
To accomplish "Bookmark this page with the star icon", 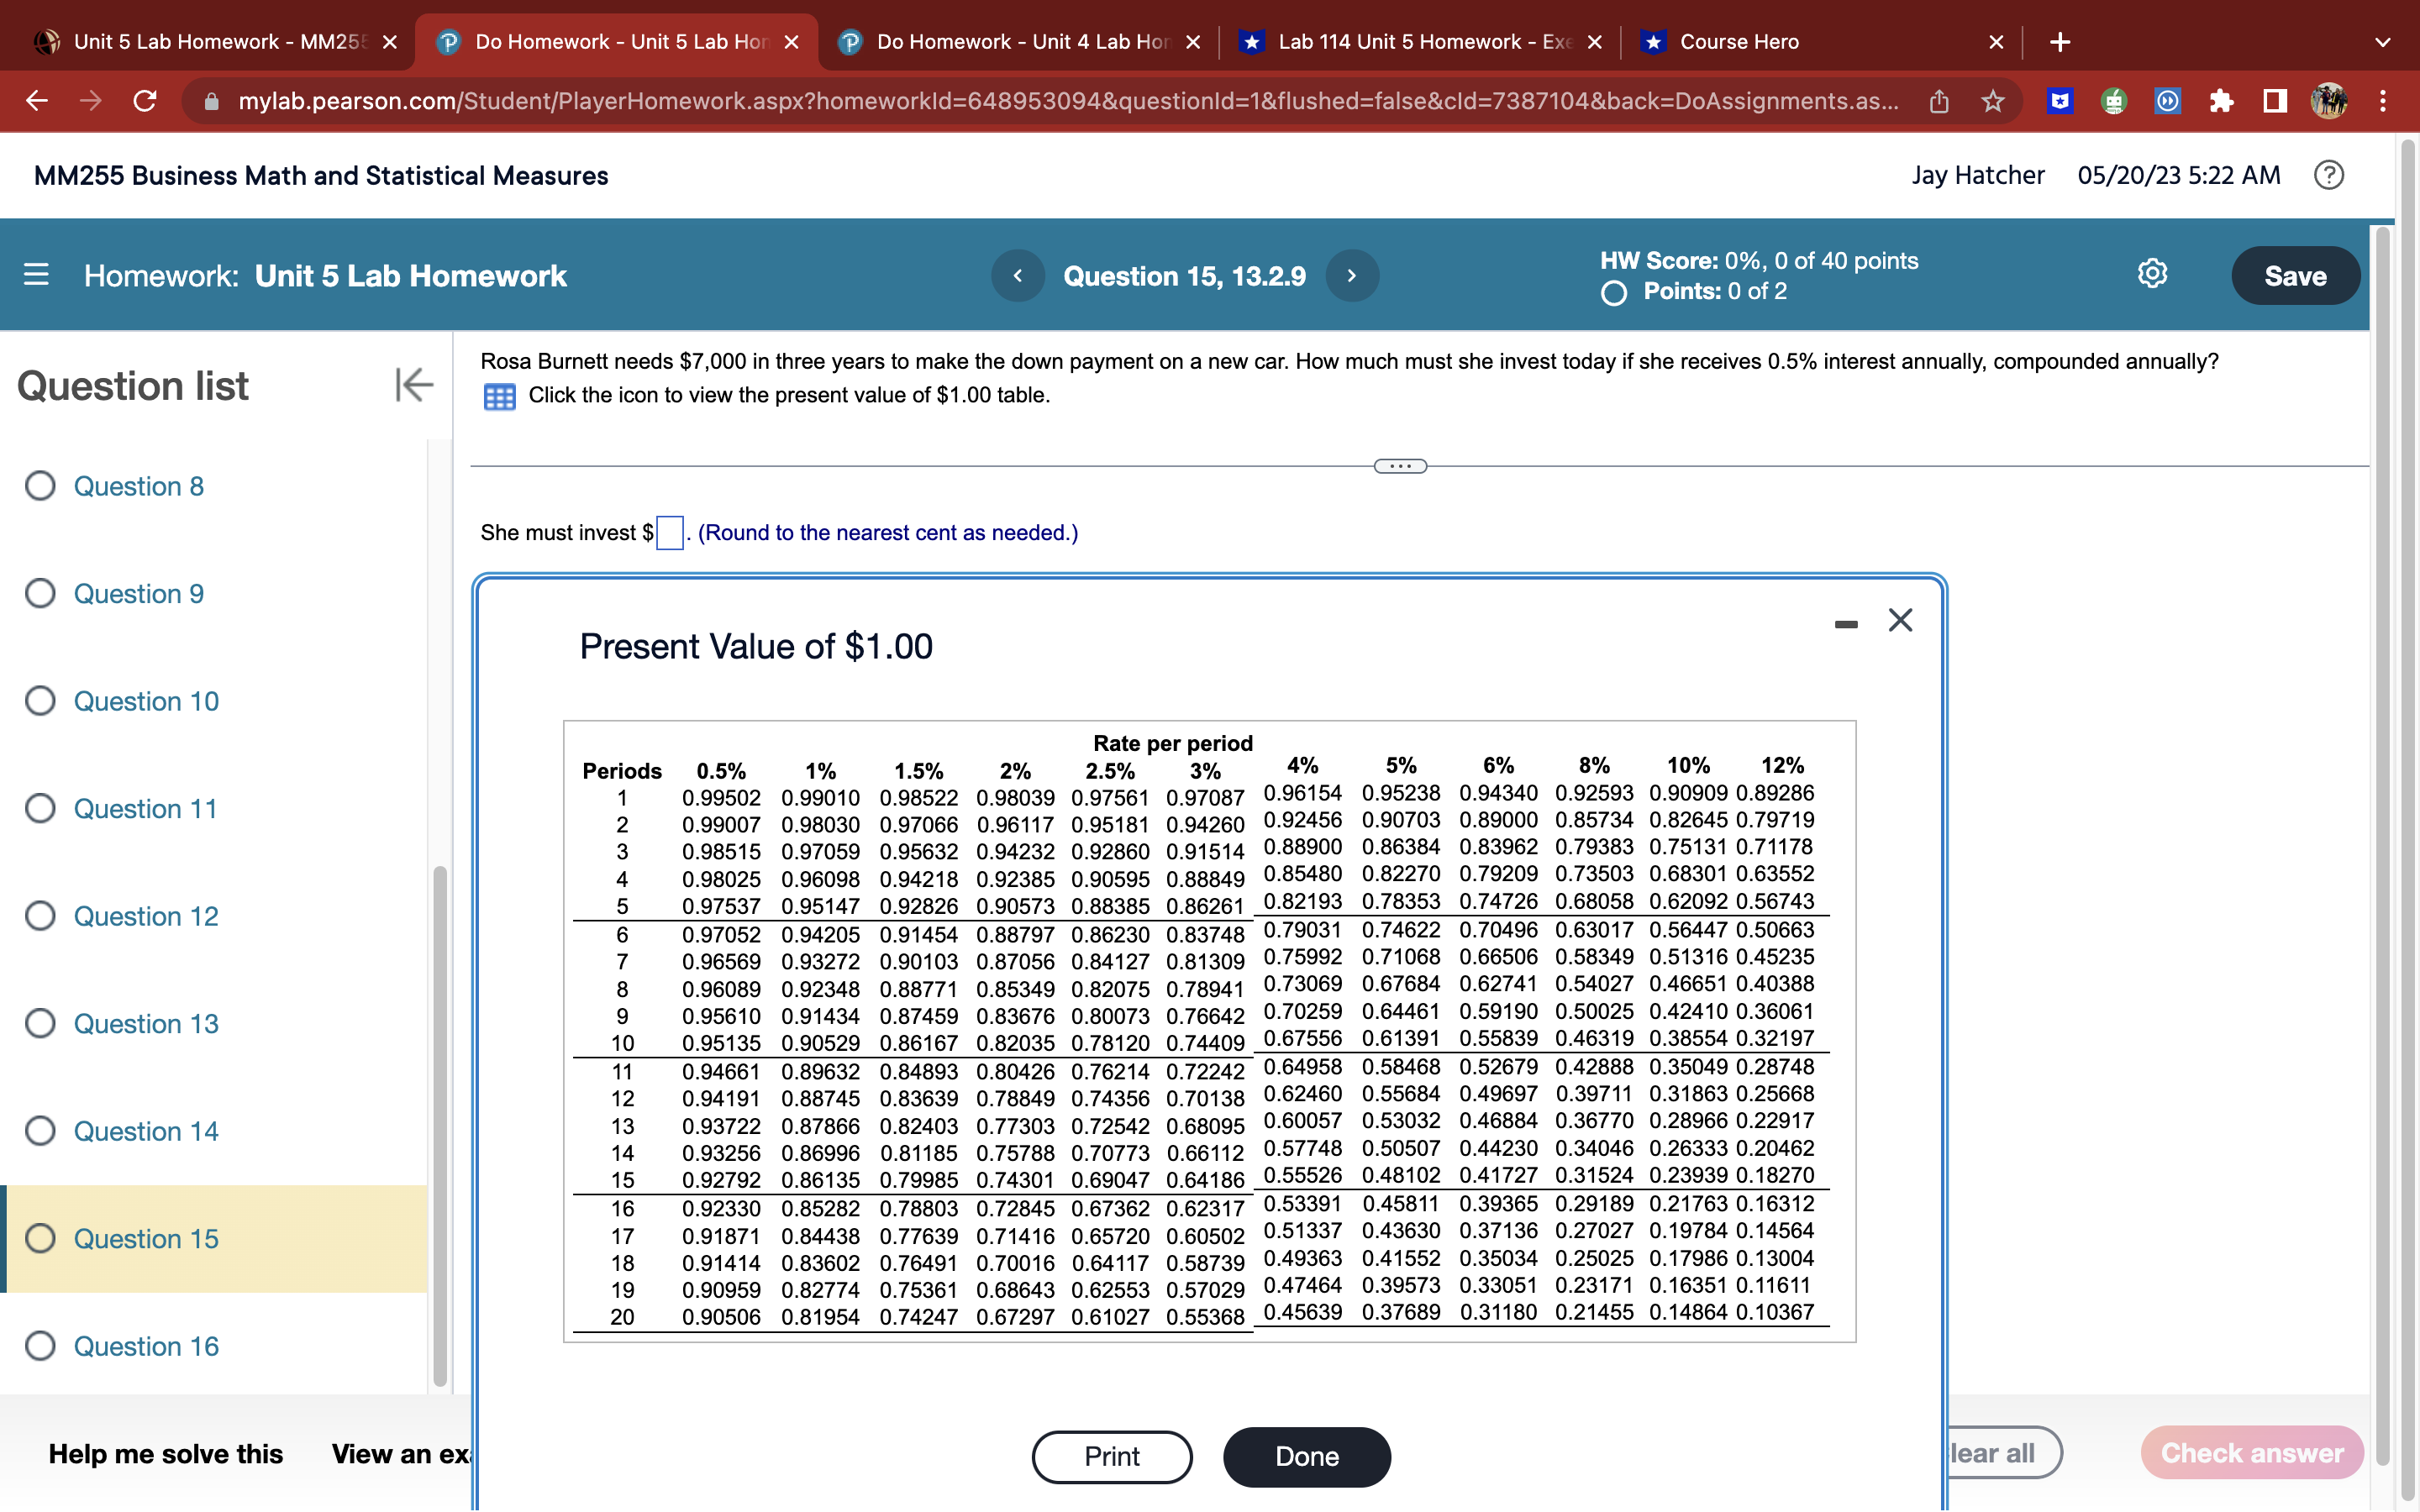I will [x=1993, y=101].
